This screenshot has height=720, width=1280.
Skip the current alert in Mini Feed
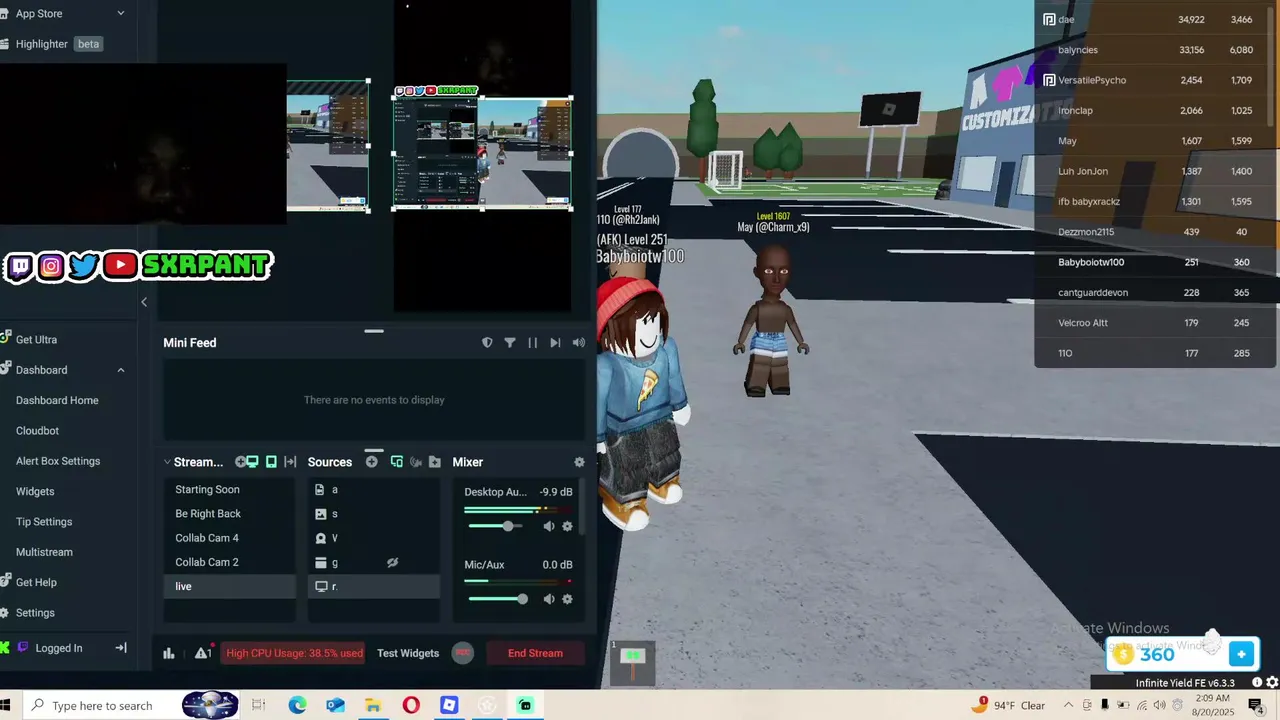[x=555, y=343]
